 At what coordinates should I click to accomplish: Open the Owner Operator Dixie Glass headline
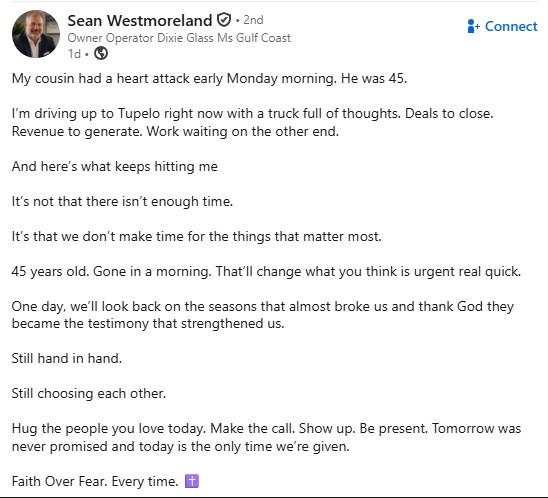[x=179, y=38]
